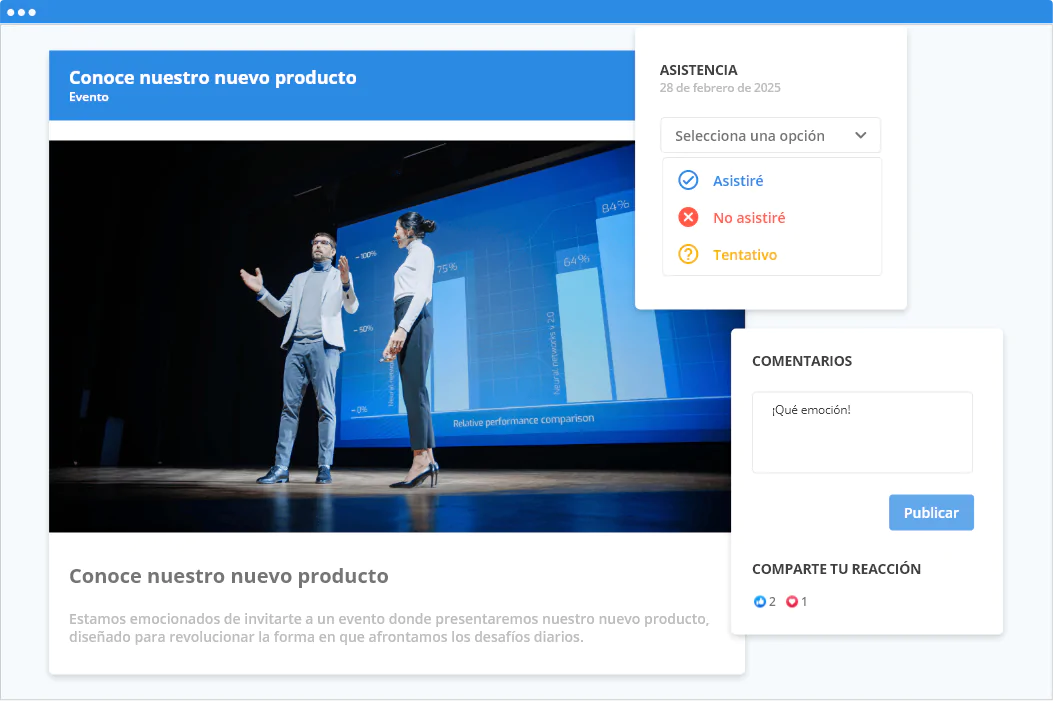Choose the "No asistiré" option text
Image resolution: width=1053 pixels, height=701 pixels.
pos(749,218)
